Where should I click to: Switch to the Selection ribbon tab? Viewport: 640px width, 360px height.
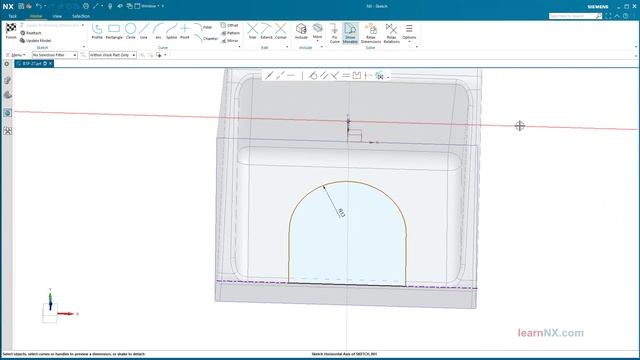(x=81, y=16)
